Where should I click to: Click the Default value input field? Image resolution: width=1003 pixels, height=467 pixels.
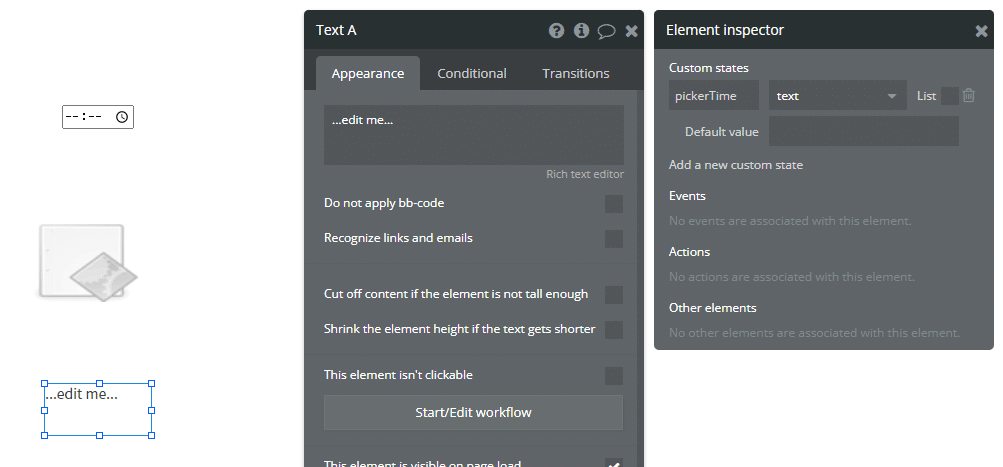(x=864, y=131)
